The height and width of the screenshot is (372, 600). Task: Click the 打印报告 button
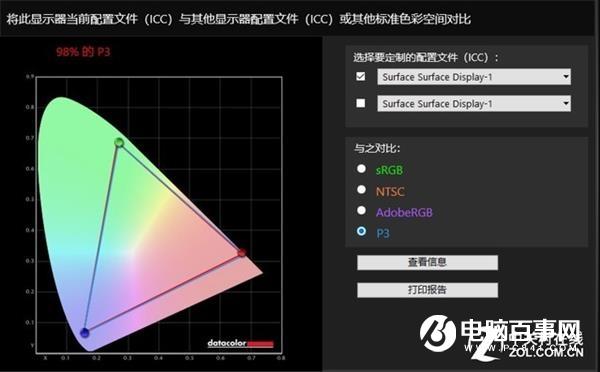click(427, 290)
